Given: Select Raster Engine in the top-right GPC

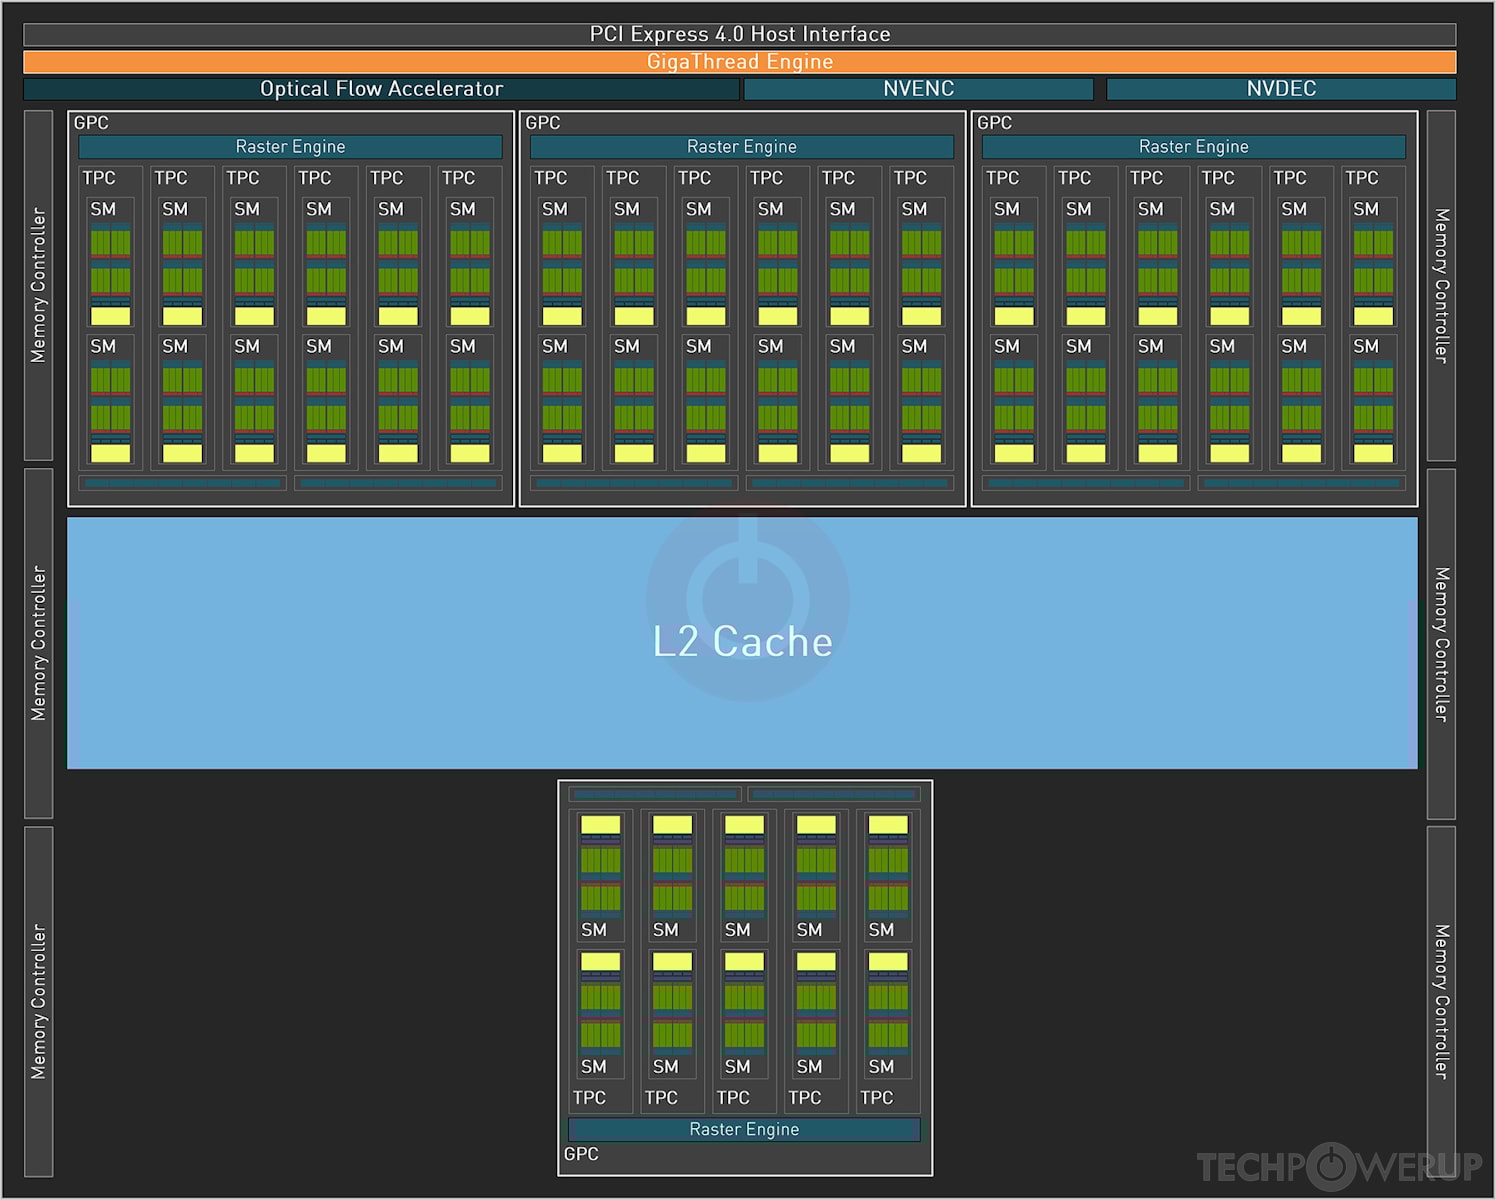Looking at the screenshot, I should pyautogui.click(x=1193, y=147).
